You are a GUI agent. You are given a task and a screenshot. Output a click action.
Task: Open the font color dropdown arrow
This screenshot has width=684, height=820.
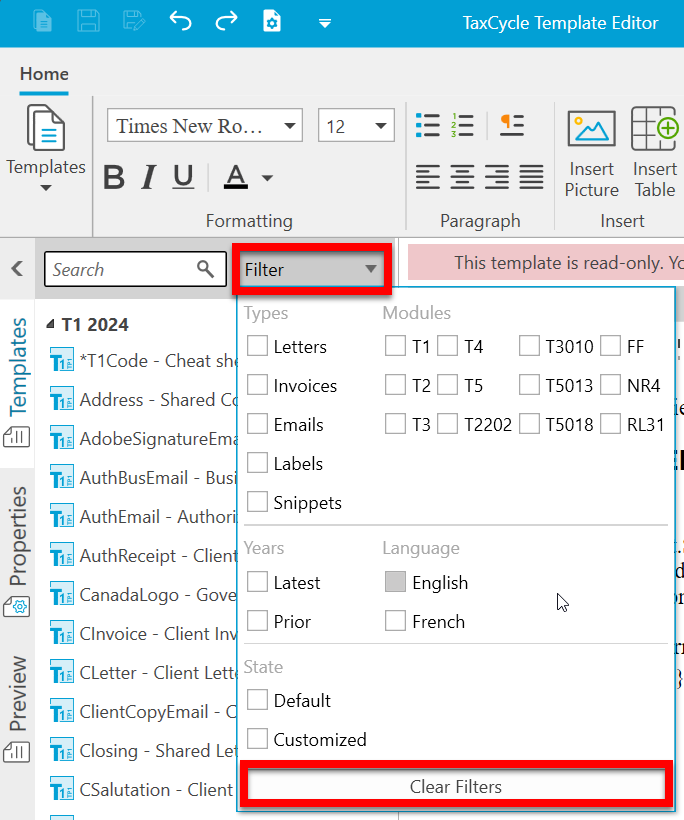[x=267, y=178]
